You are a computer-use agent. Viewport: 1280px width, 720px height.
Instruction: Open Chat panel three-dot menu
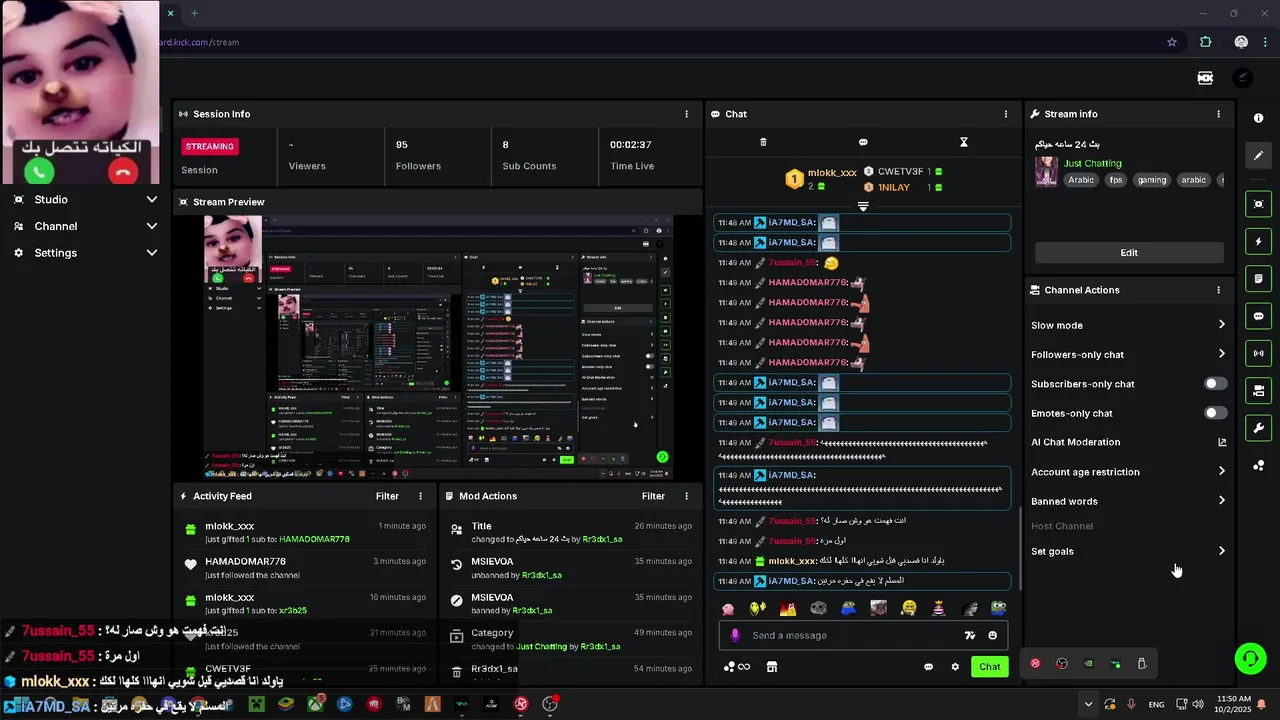(1006, 114)
